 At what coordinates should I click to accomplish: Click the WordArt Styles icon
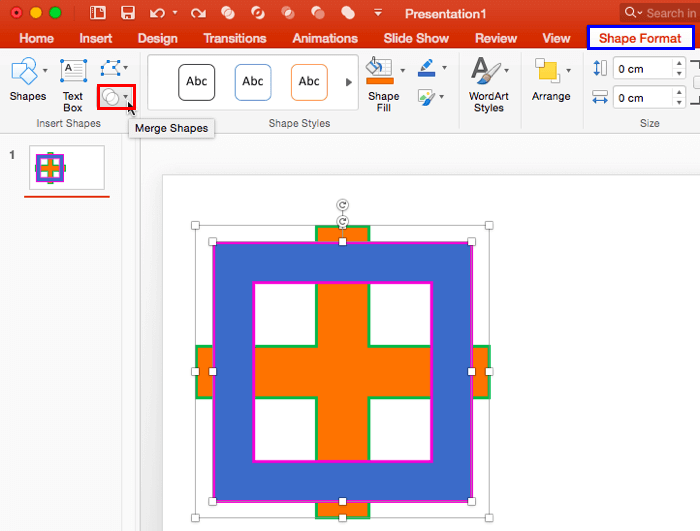pyautogui.click(x=486, y=71)
